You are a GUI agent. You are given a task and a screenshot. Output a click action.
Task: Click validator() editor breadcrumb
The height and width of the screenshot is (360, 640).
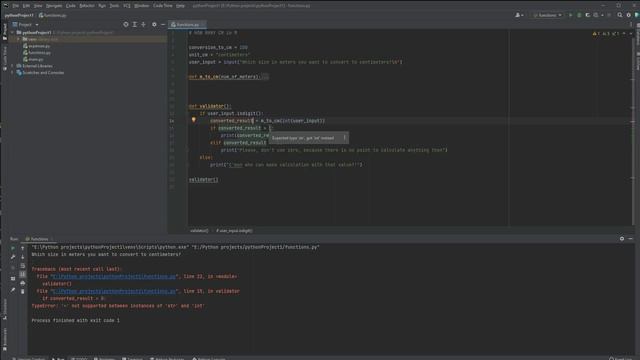[199, 231]
